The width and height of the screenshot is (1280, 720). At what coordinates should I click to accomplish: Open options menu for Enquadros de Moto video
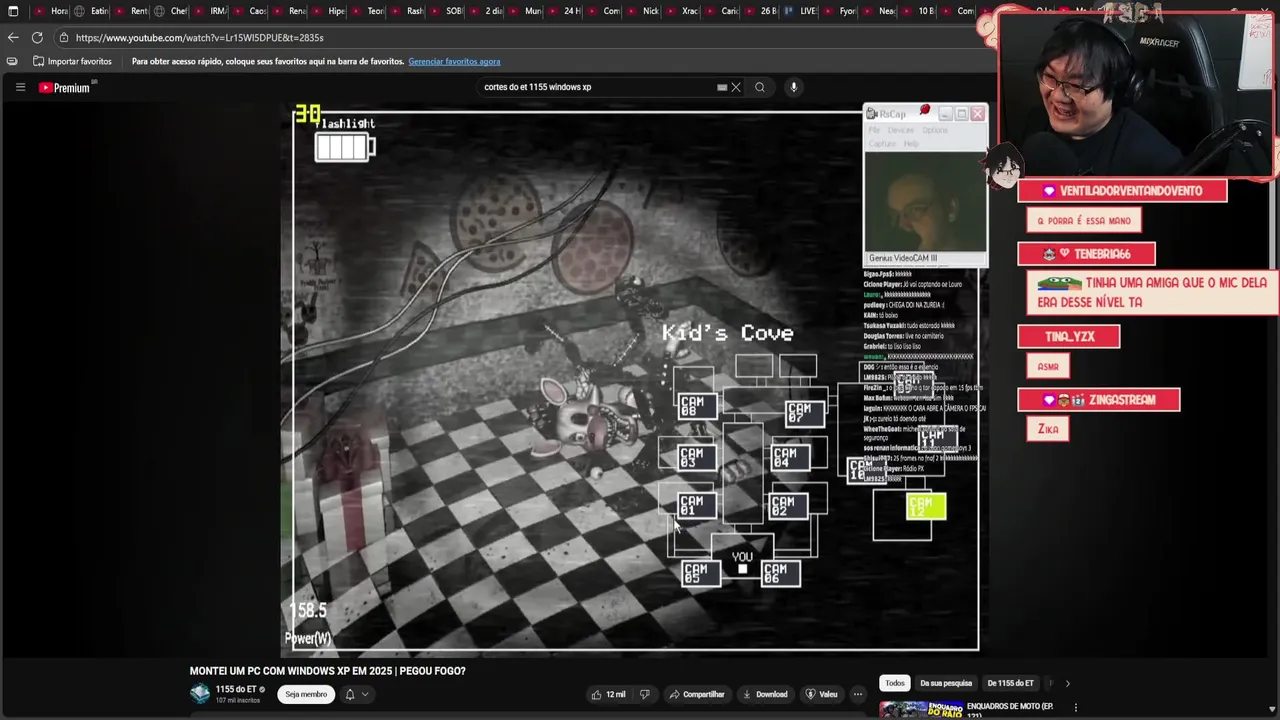pyautogui.click(x=1075, y=708)
